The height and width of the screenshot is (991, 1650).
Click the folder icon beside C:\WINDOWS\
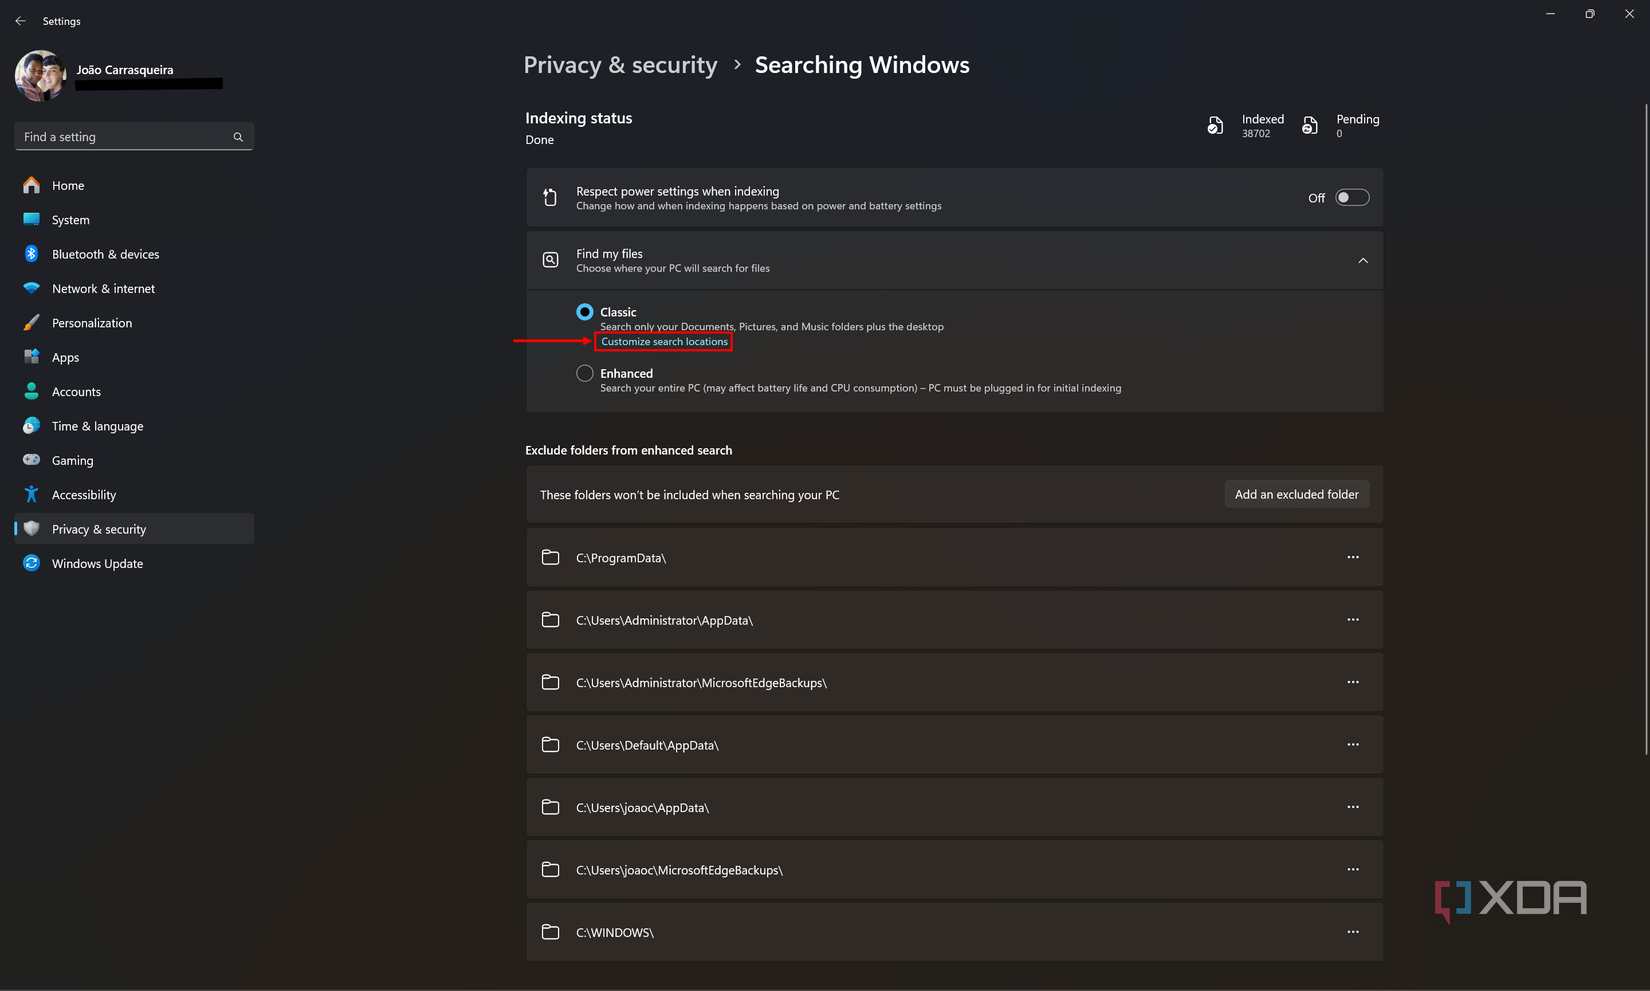coord(550,932)
